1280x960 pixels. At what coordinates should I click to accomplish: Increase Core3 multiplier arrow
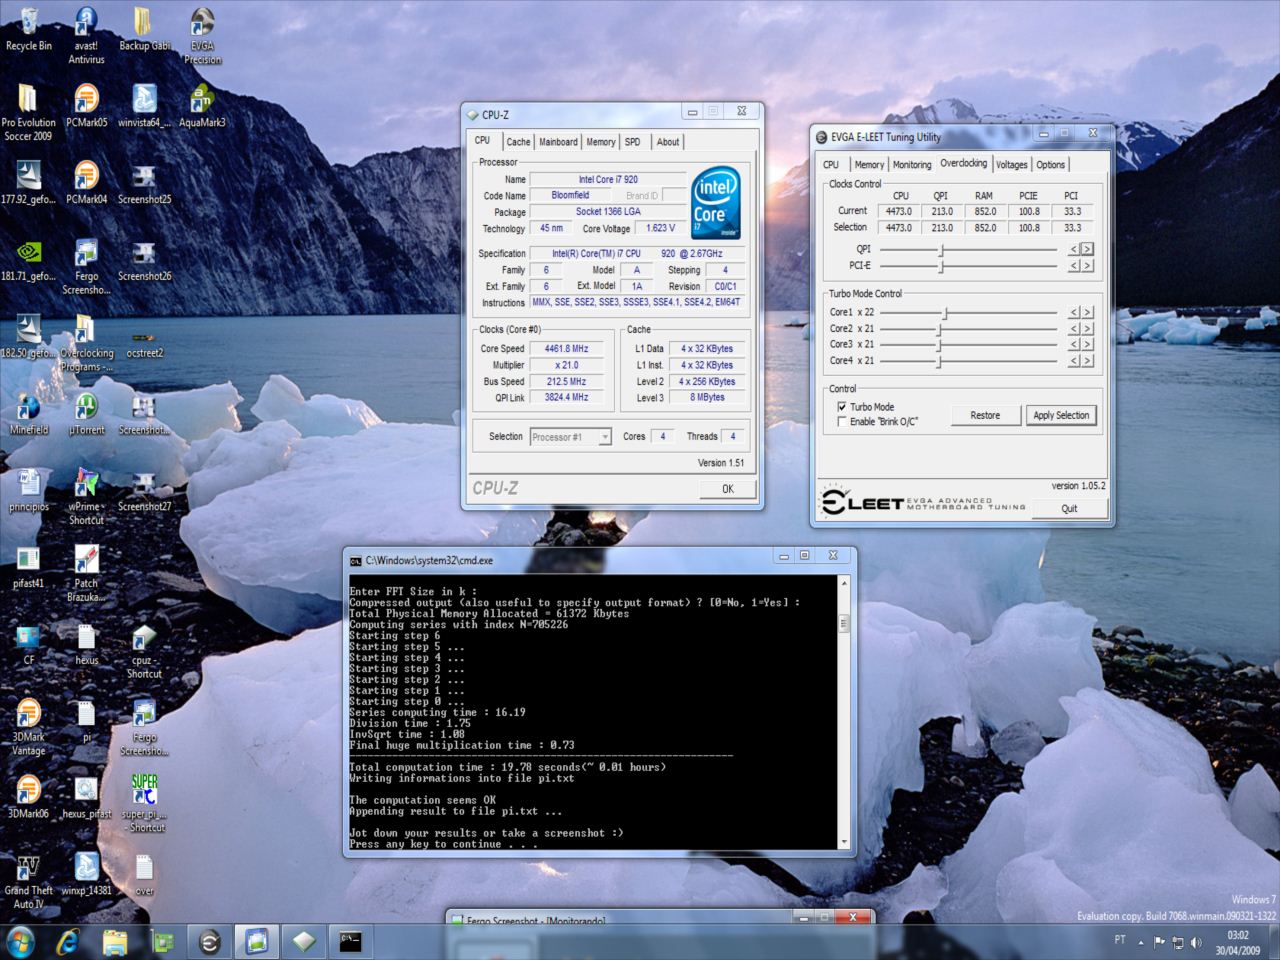point(1087,344)
